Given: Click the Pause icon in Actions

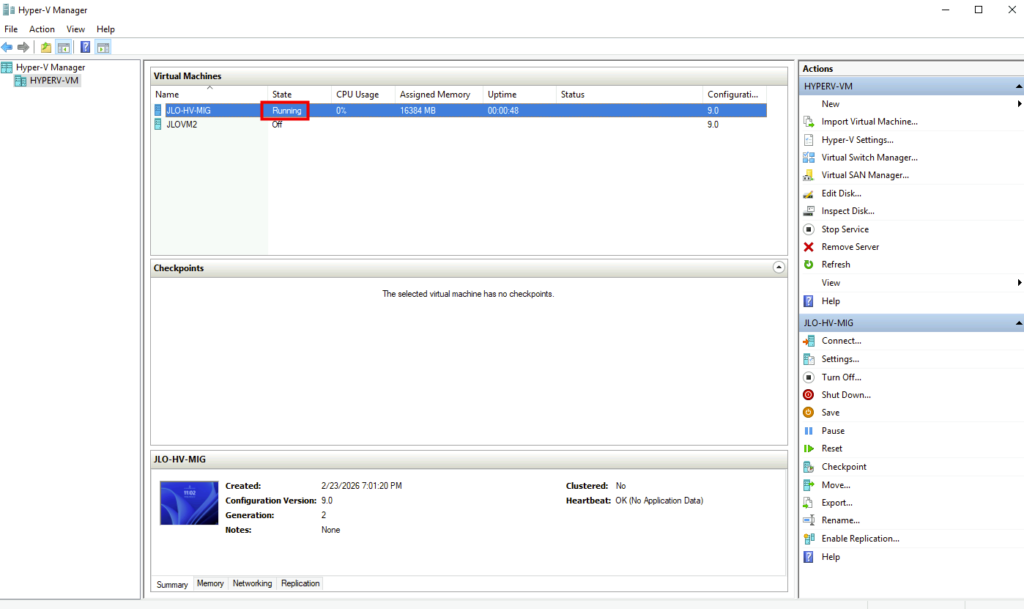Looking at the screenshot, I should point(809,431).
